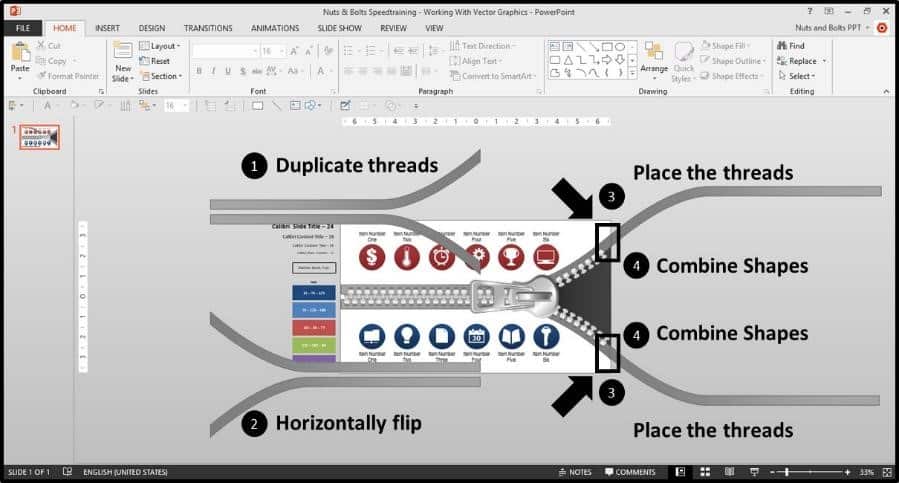Image resolution: width=899 pixels, height=483 pixels.
Task: Click Convert to SmartArt
Action: (x=493, y=76)
